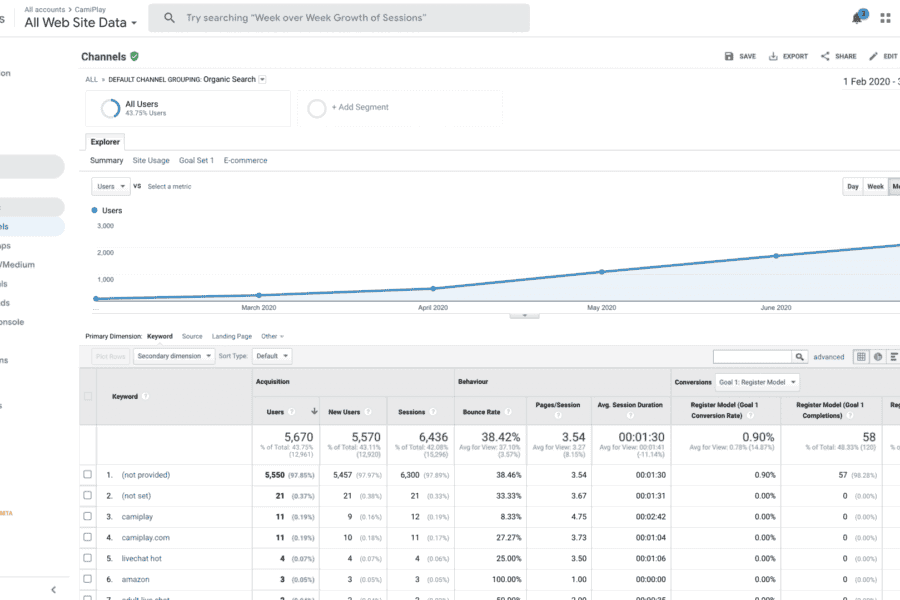Switch to pie chart percentage view

click(878, 356)
